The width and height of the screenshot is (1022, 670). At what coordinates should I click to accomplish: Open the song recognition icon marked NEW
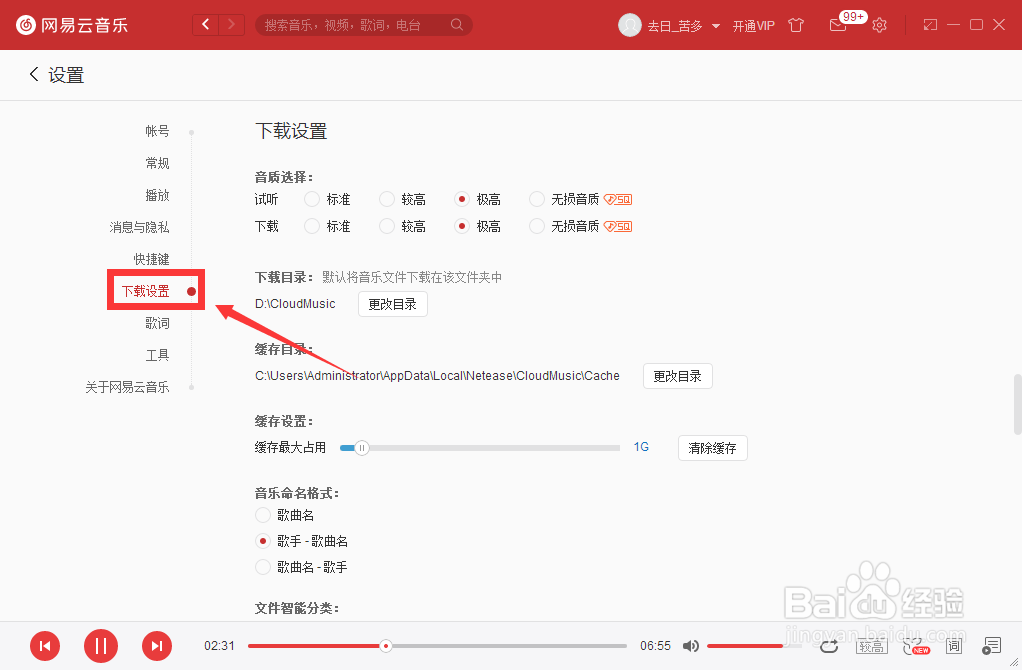912,646
